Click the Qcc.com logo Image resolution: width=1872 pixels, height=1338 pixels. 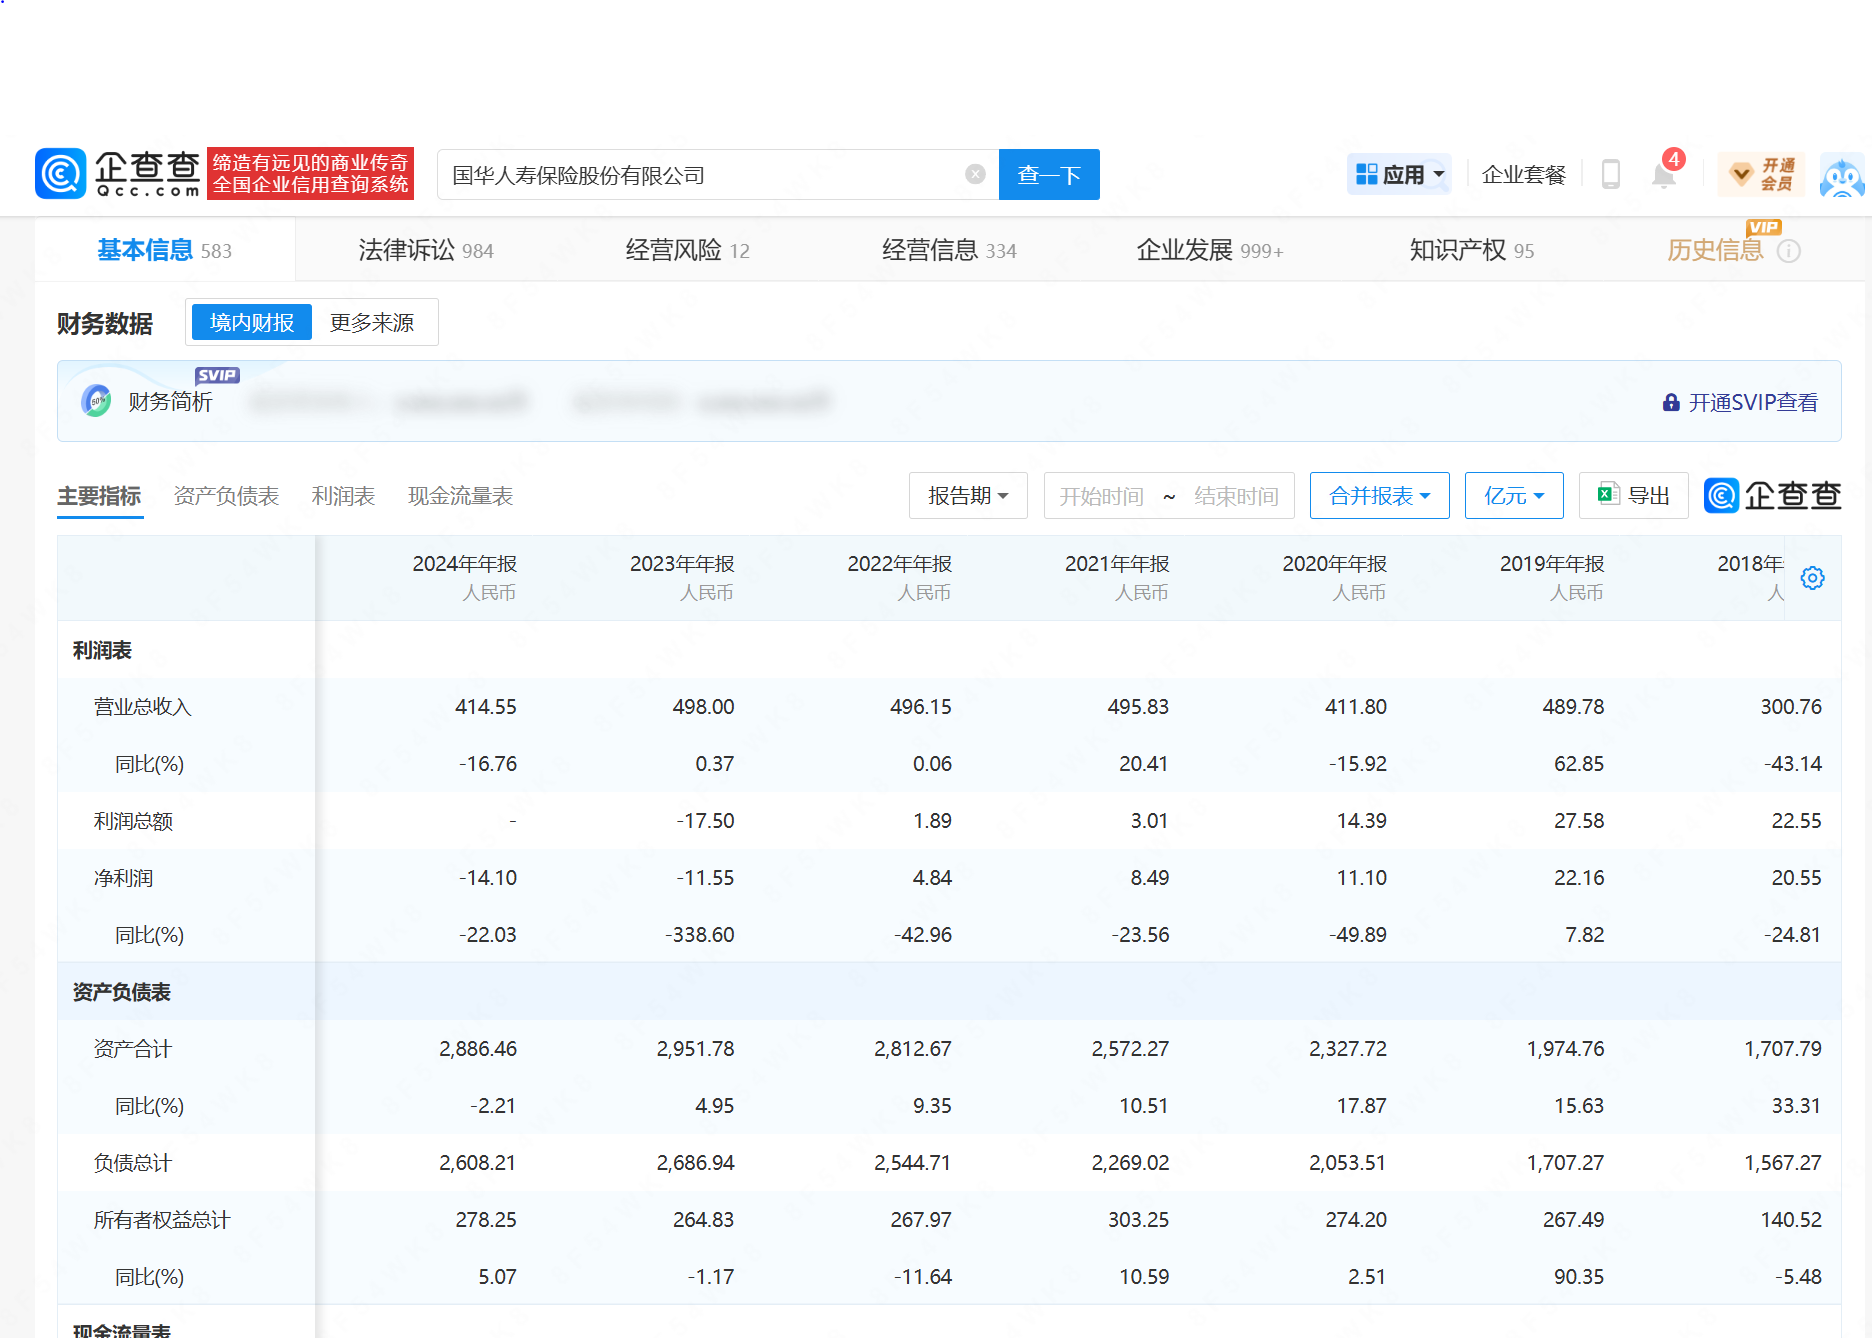point(118,174)
